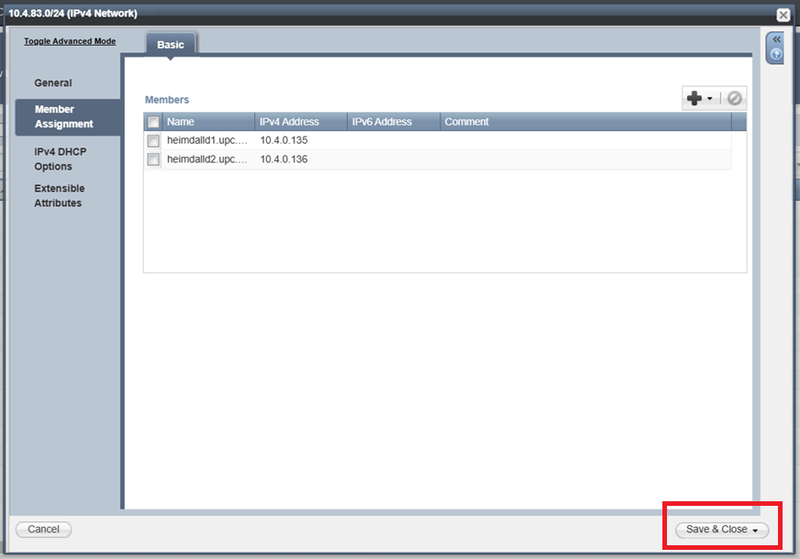Select the Member Assignment section
800x559 pixels.
point(64,117)
